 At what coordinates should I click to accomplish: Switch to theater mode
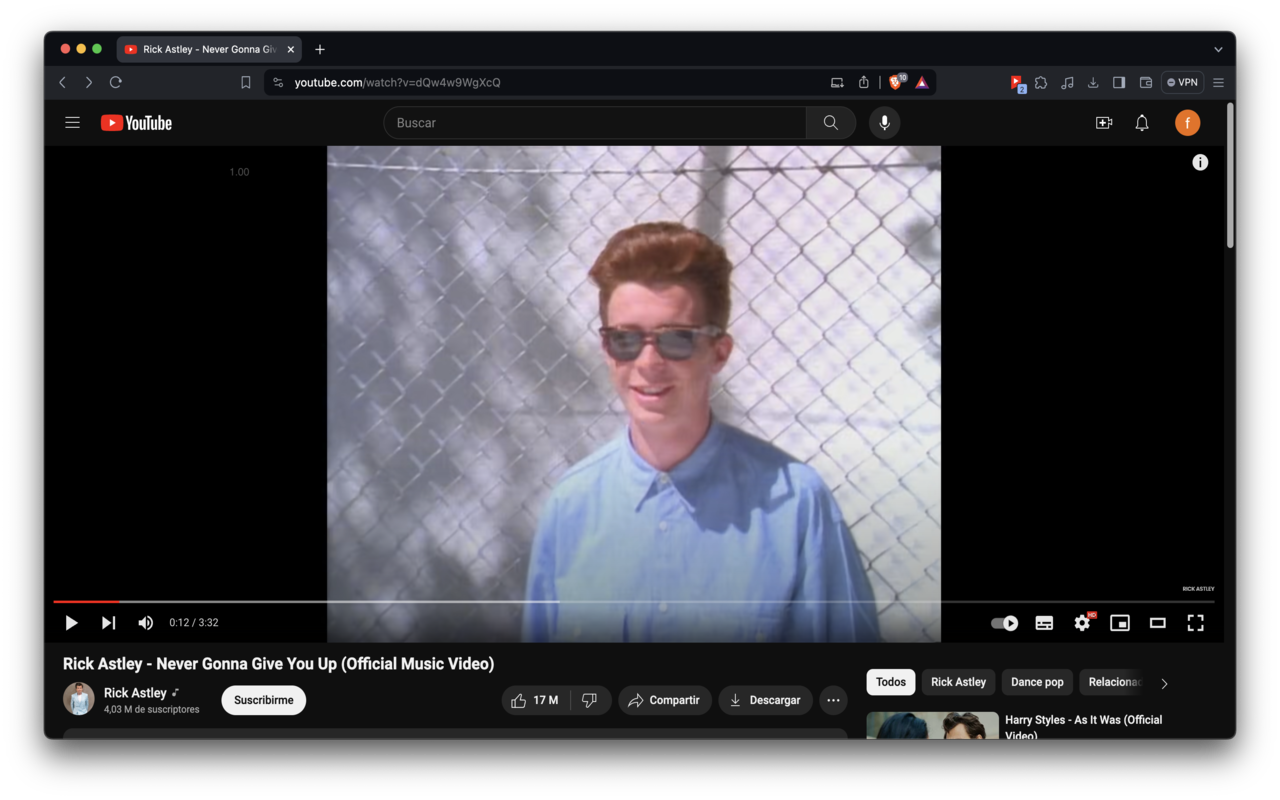(x=1157, y=623)
